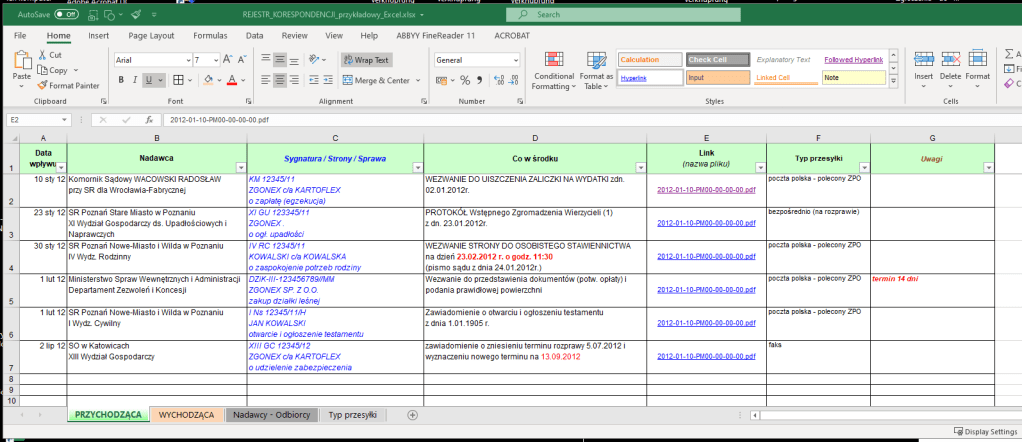Click the Insert cells icon
This screenshot has width=1022, height=442.
(x=923, y=59)
